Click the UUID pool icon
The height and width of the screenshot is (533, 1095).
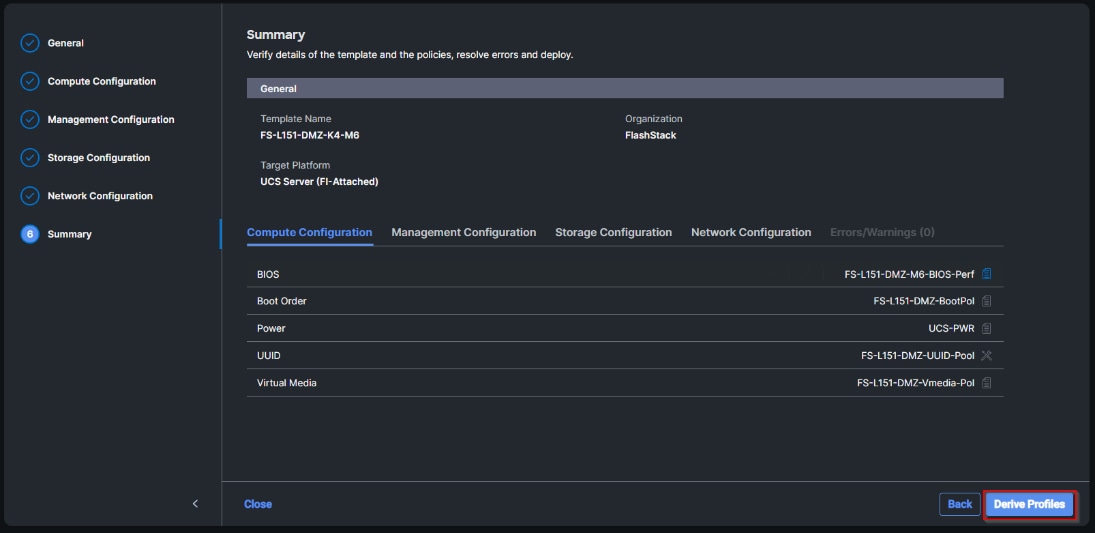(987, 355)
